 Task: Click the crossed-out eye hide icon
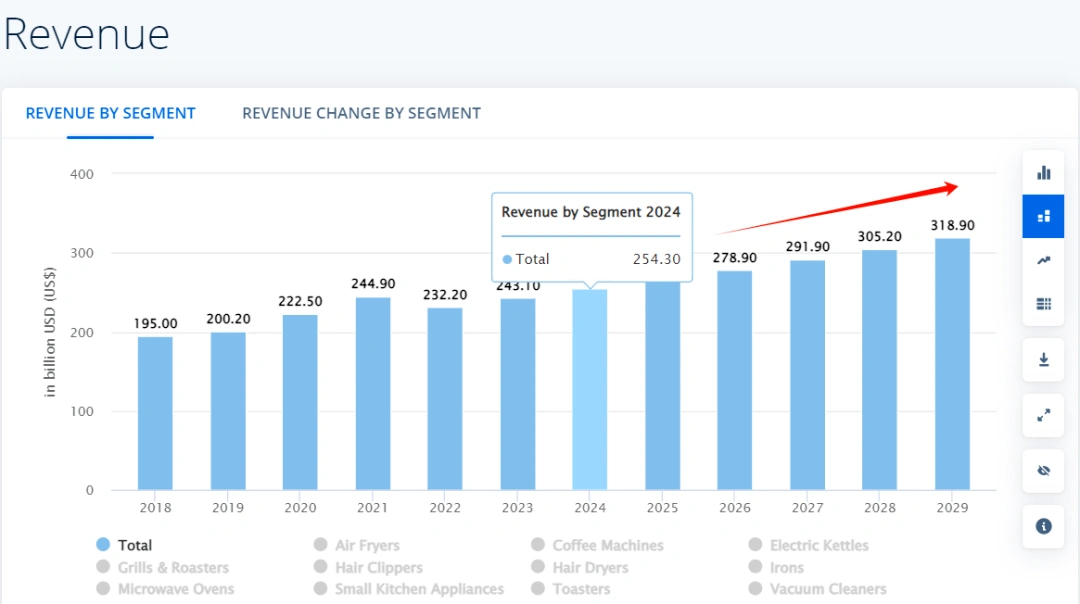[1043, 471]
